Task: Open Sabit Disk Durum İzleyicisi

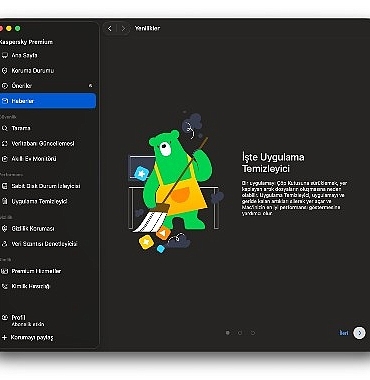Action: pos(48,186)
